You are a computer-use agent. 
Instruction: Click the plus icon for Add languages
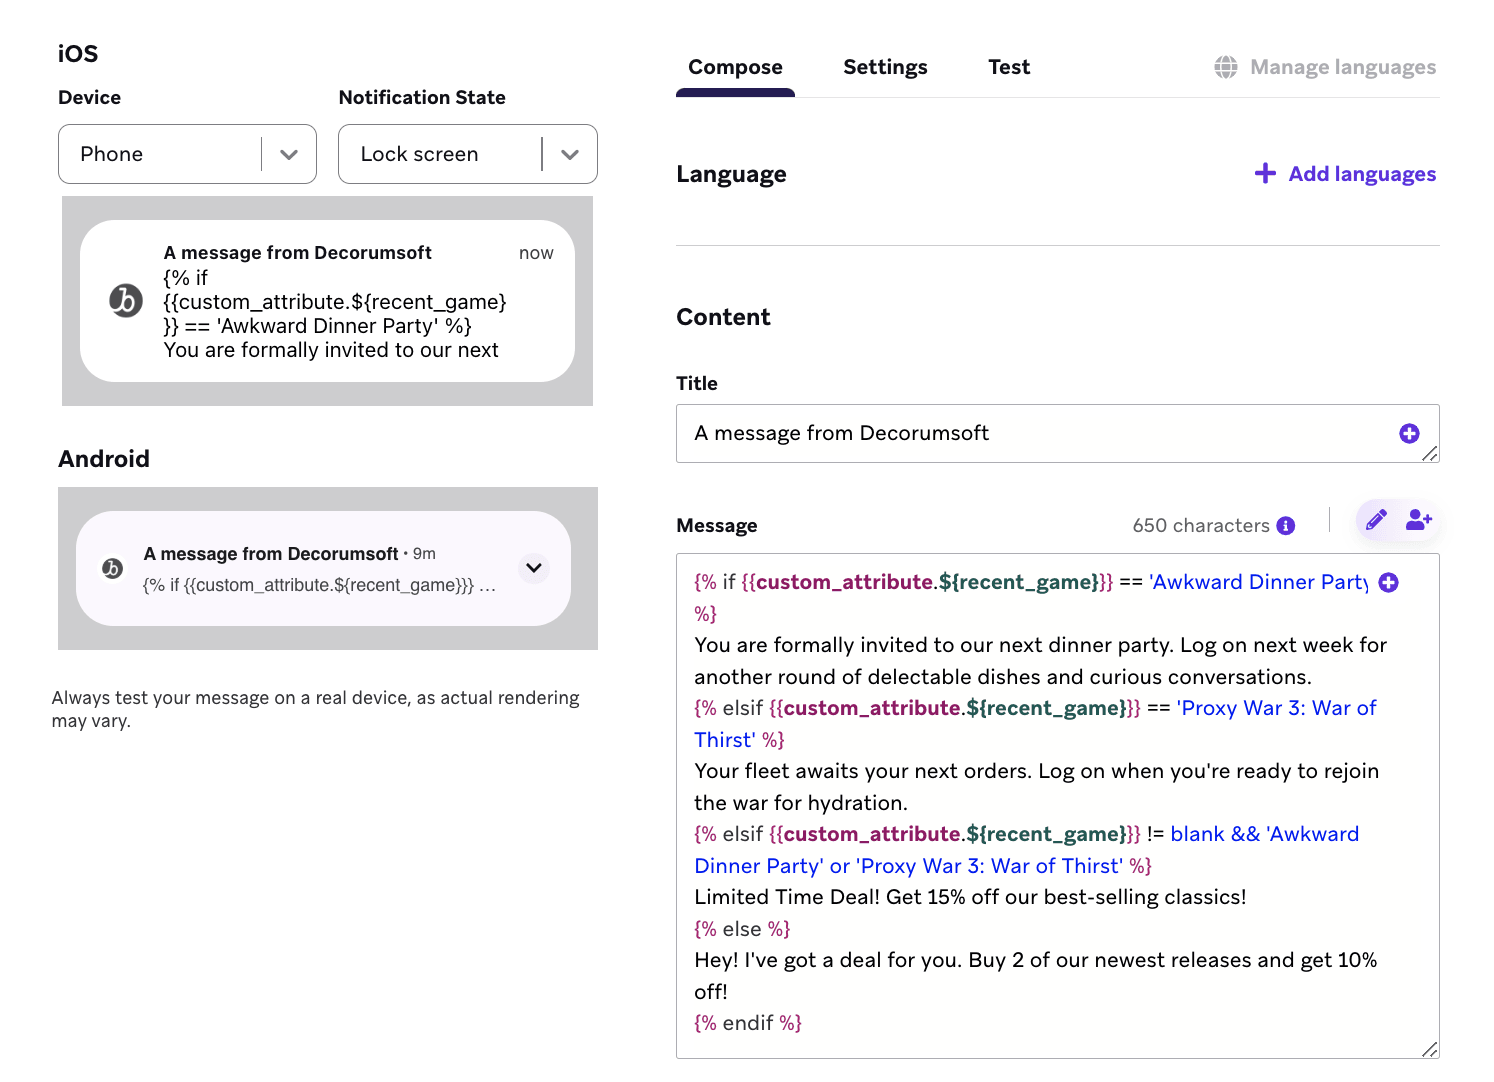point(1265,173)
